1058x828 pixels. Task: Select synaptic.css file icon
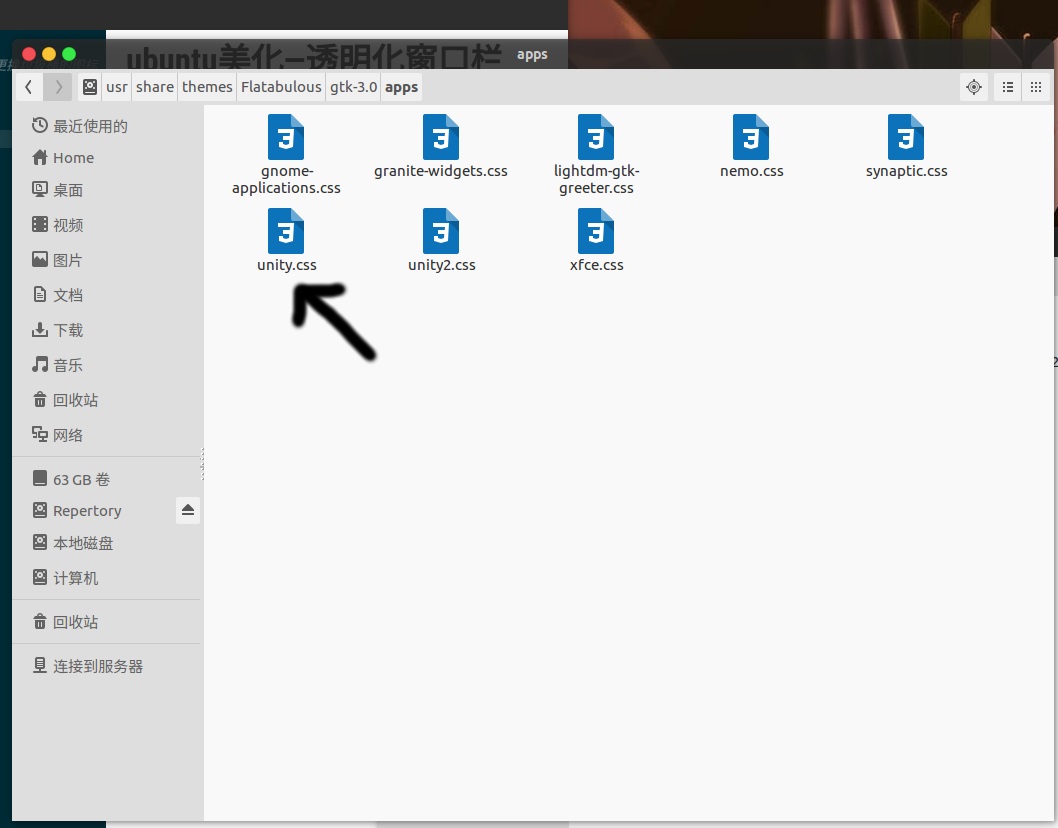click(x=906, y=138)
